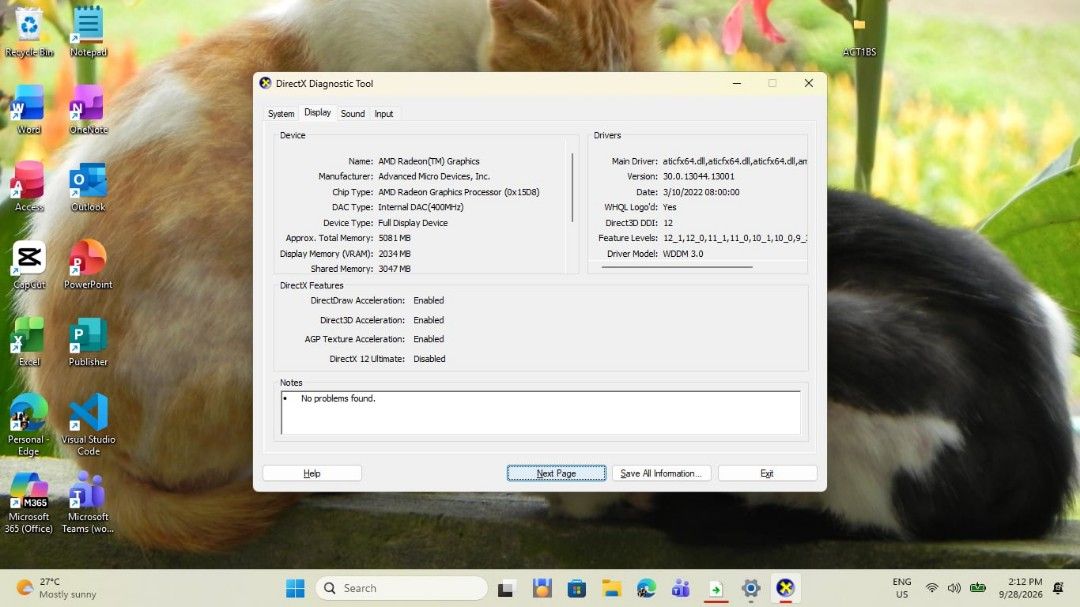
Task: Open Microsoft Store from the taskbar
Action: point(577,588)
